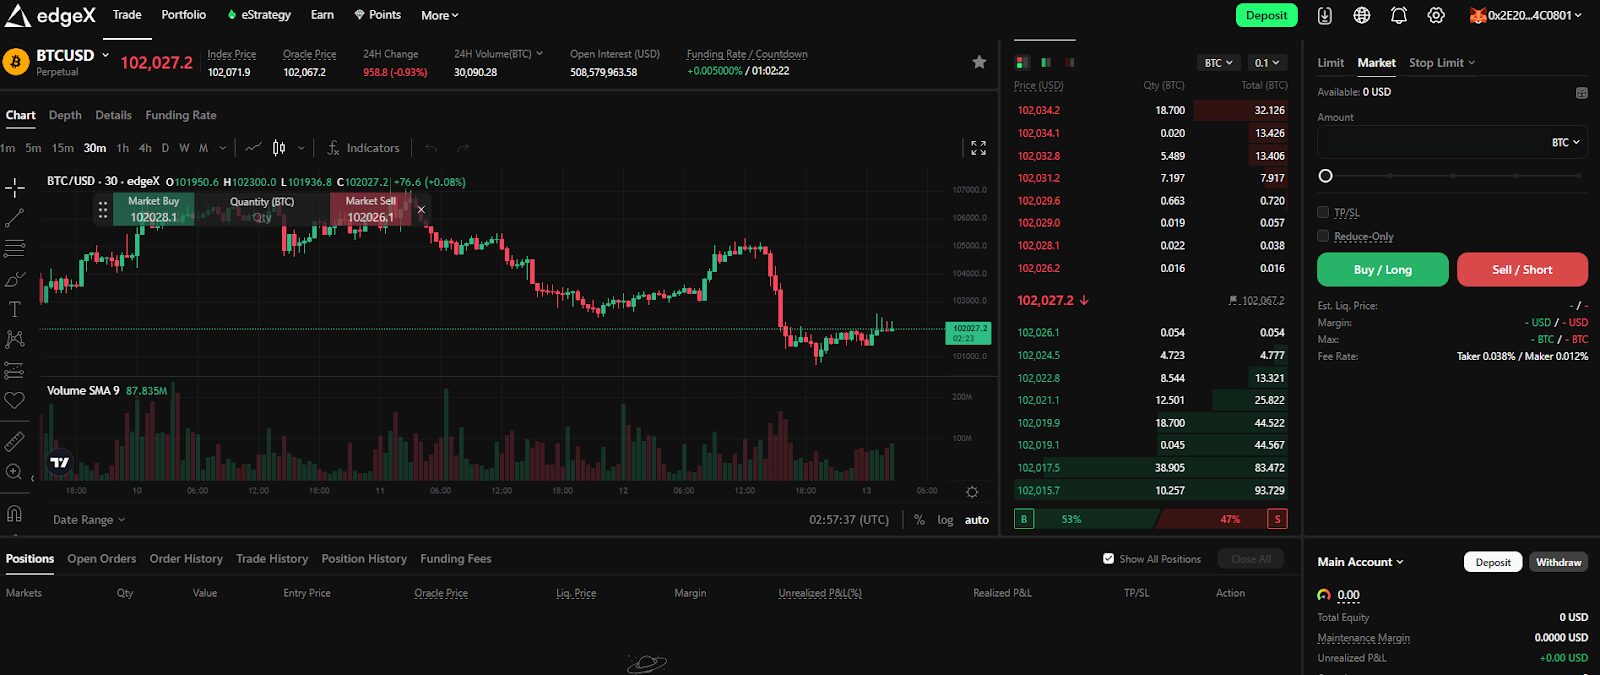The height and width of the screenshot is (675, 1600).
Task: Expand the Main Account dropdown
Action: pyautogui.click(x=1360, y=562)
